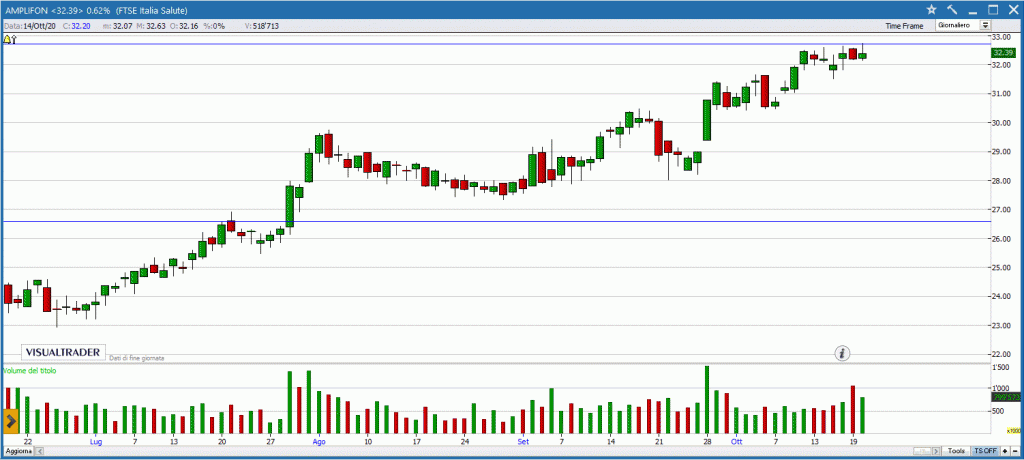Click the alarm bell icon on chart
The image size is (1024, 460).
pyautogui.click(x=7, y=39)
